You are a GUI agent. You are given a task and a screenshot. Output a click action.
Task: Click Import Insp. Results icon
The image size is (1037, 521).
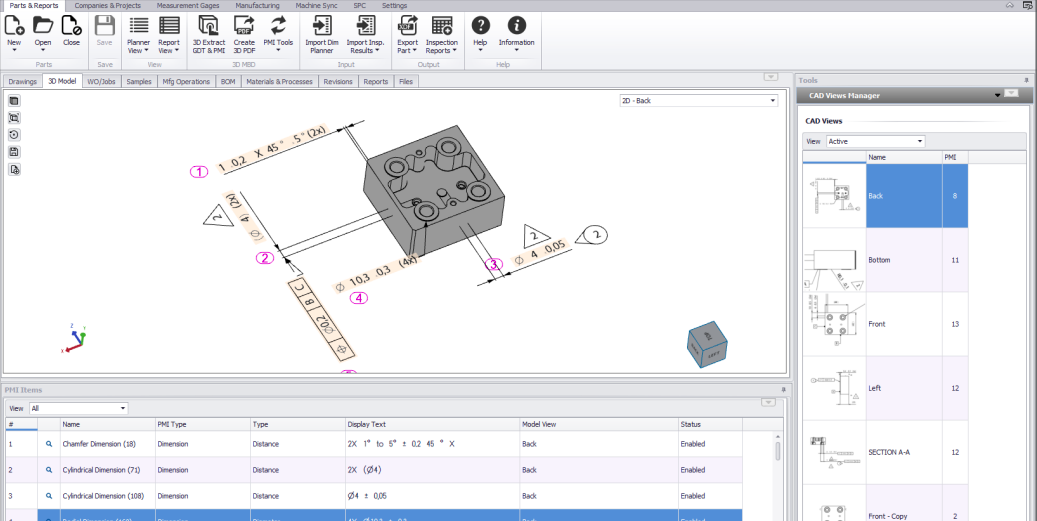coord(365,25)
